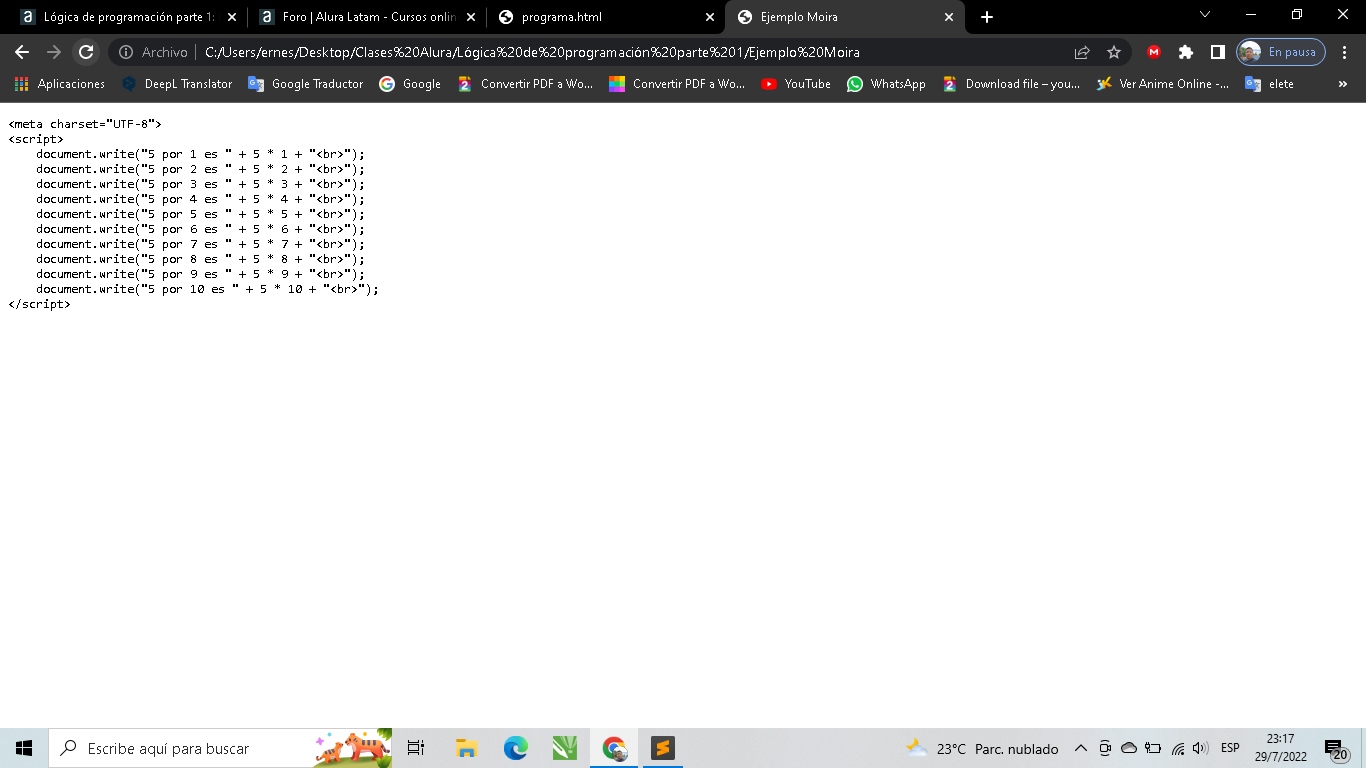Open the volume speaker tray icon
Screen dimensions: 1366x768
1201,748
